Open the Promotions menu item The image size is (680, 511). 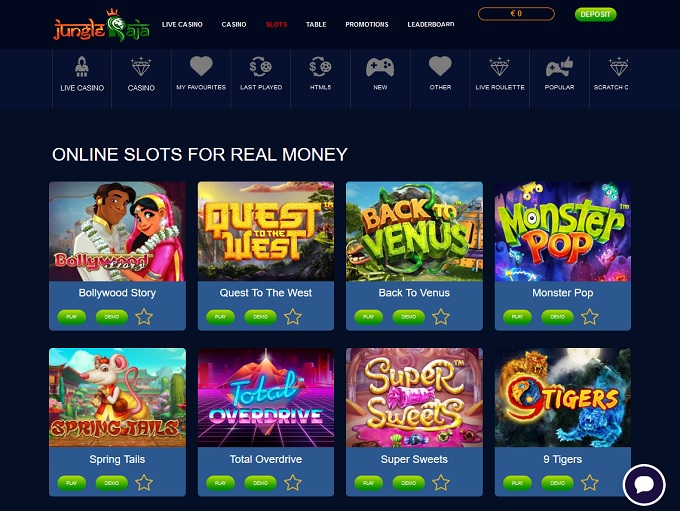click(367, 24)
